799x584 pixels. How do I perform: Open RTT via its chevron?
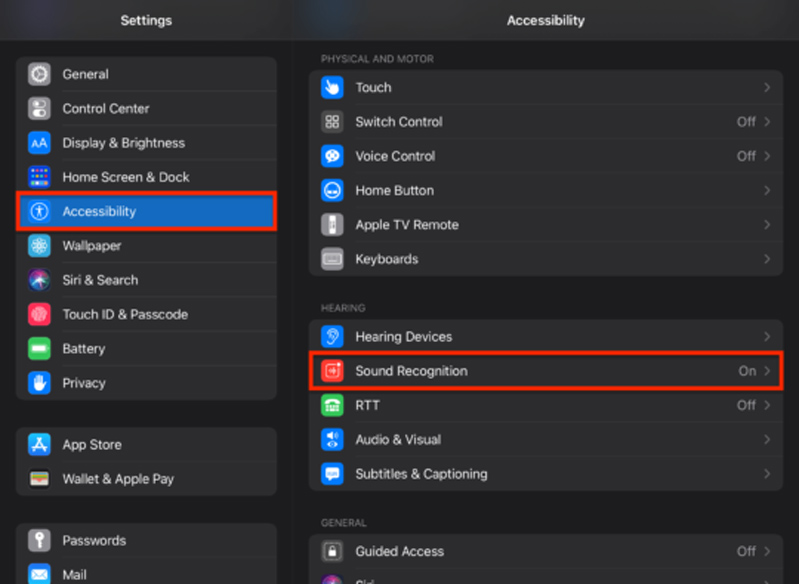click(x=767, y=405)
